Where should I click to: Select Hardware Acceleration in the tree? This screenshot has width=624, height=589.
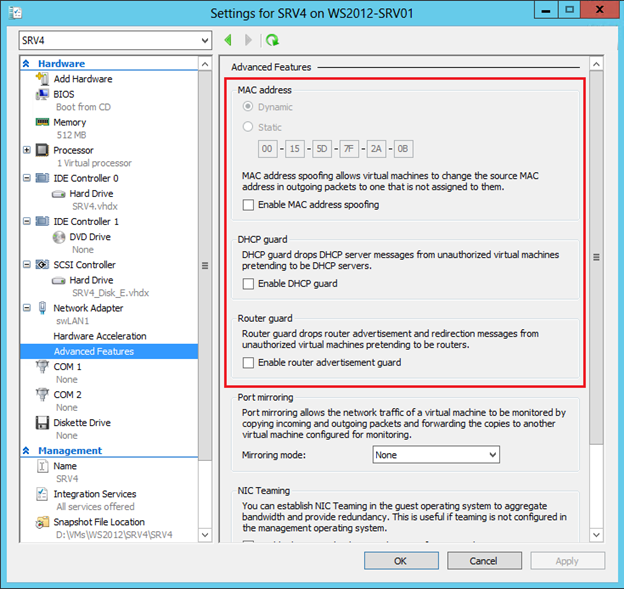point(100,336)
